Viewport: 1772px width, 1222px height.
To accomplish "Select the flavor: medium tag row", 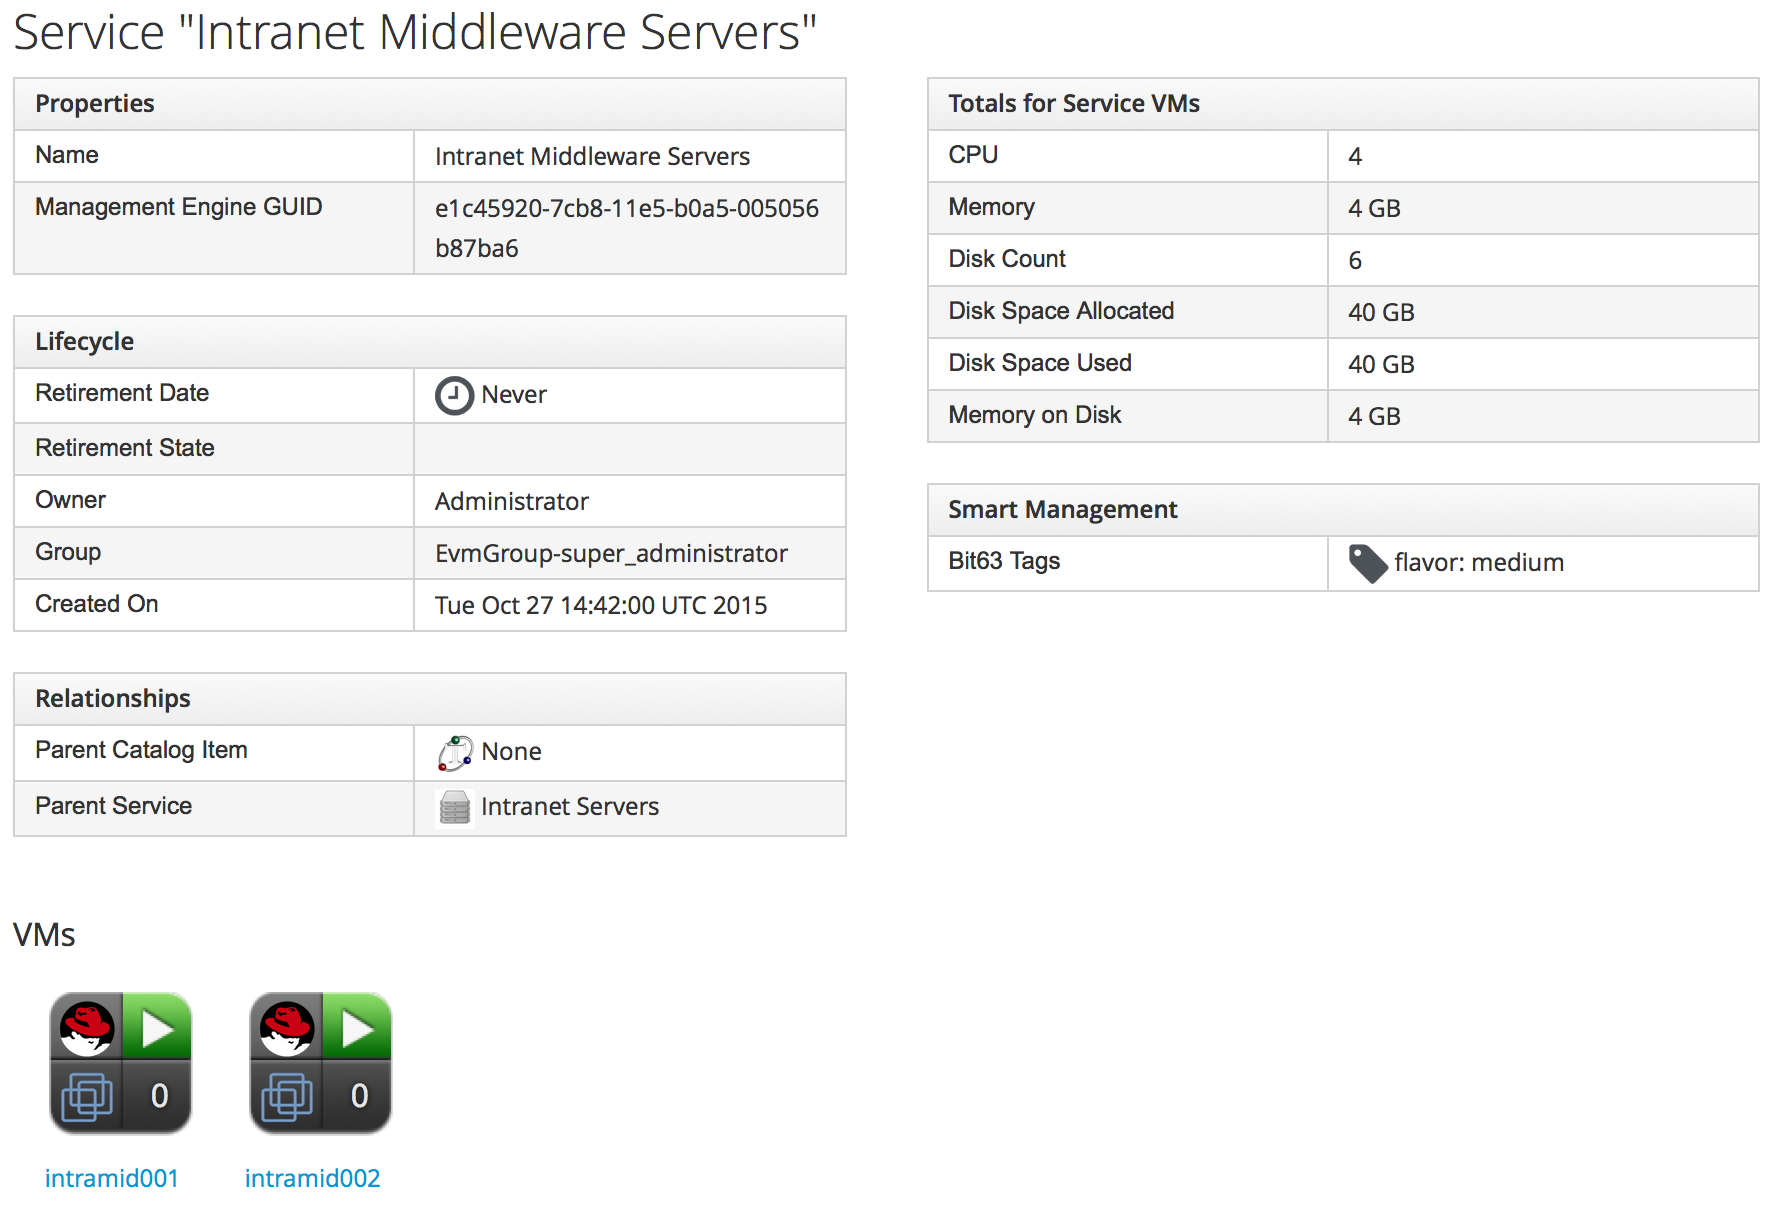I will tap(1478, 563).
